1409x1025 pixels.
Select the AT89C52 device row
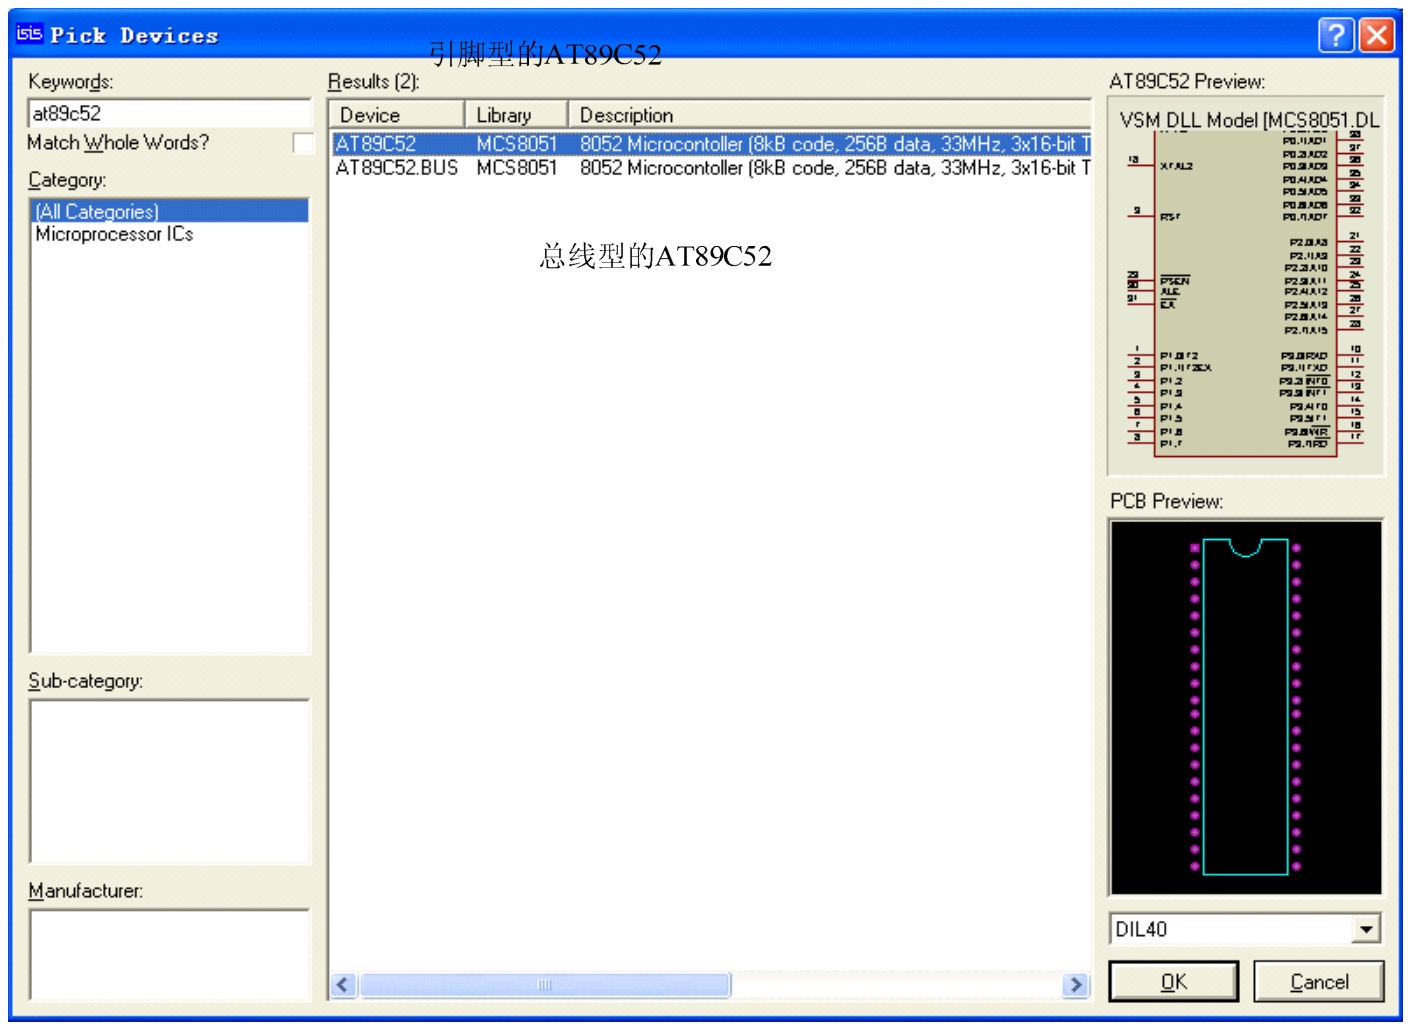(x=711, y=144)
